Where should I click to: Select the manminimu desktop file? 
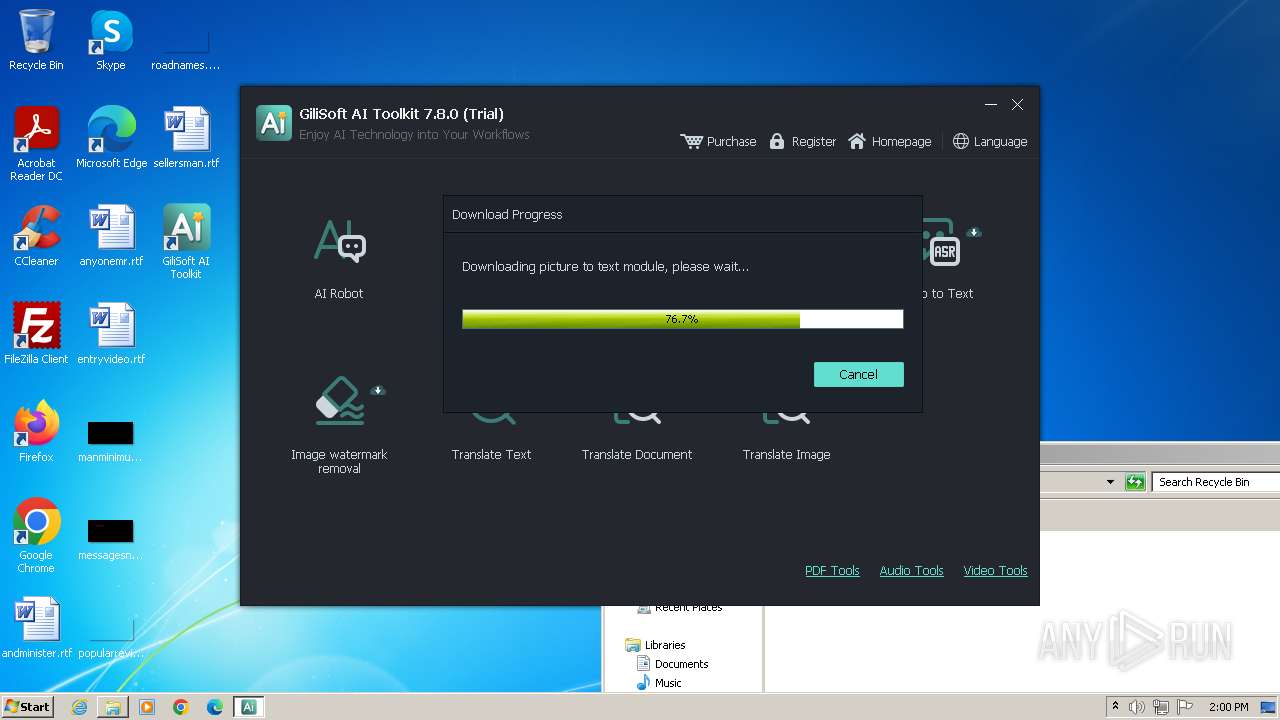111,441
